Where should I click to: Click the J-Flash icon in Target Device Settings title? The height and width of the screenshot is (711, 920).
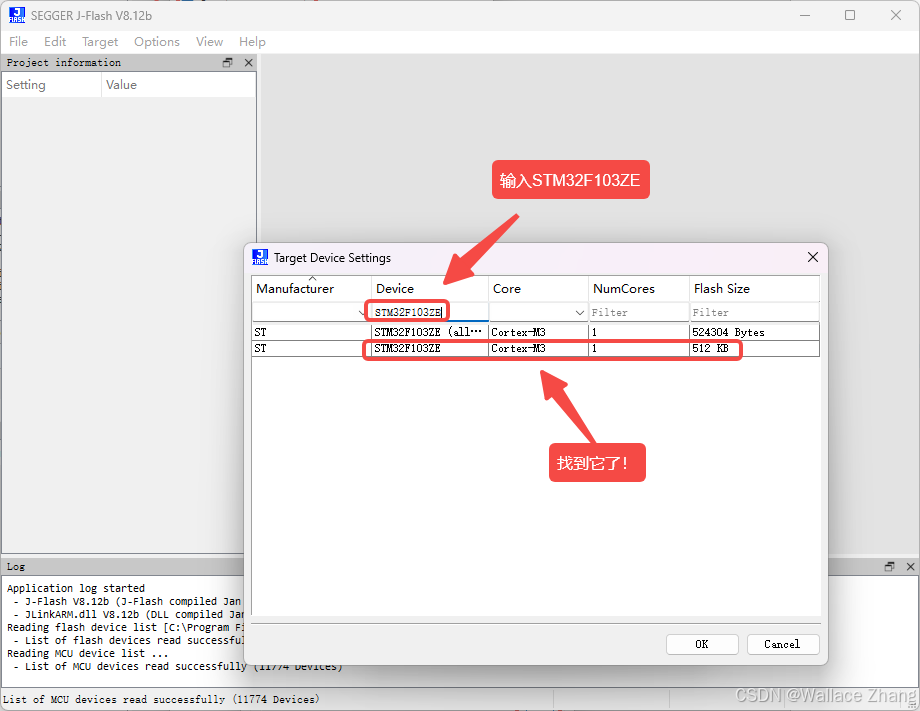click(260, 257)
